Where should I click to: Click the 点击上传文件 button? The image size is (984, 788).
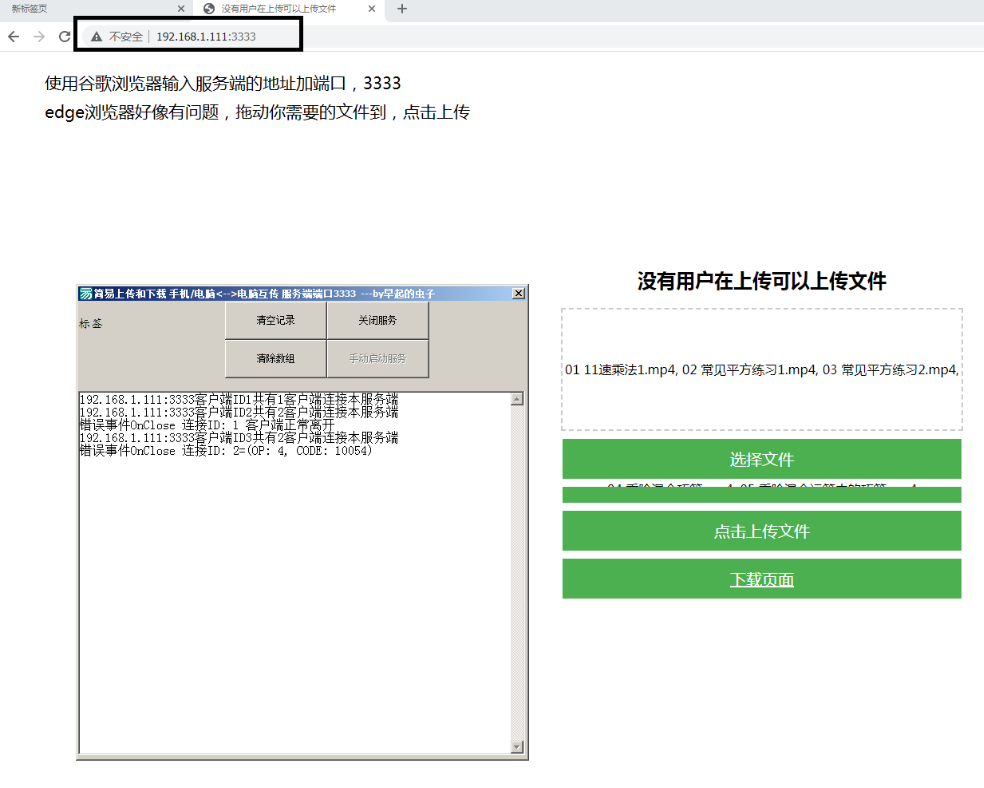coord(761,530)
